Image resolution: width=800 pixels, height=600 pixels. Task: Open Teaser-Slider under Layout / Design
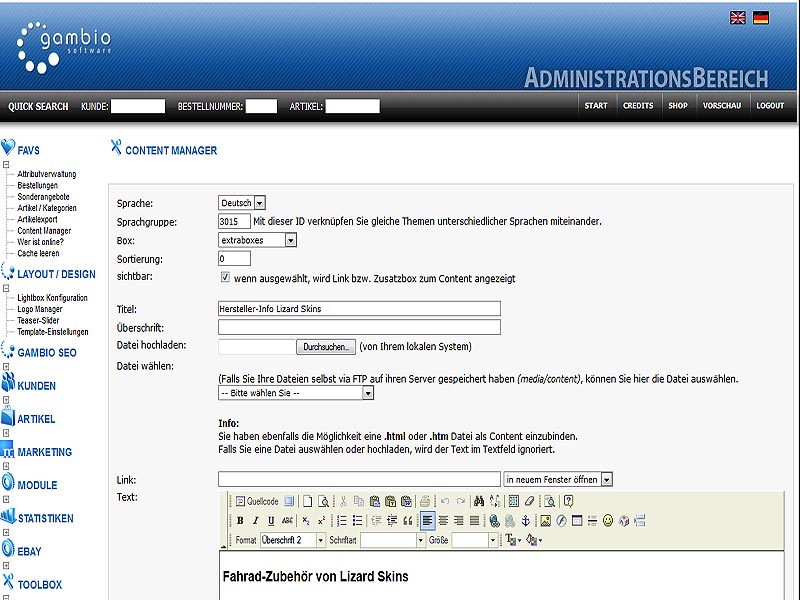(x=38, y=320)
